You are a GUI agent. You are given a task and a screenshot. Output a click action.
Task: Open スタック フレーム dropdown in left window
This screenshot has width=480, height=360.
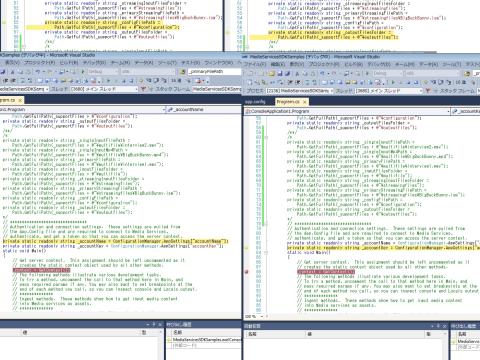216,89
